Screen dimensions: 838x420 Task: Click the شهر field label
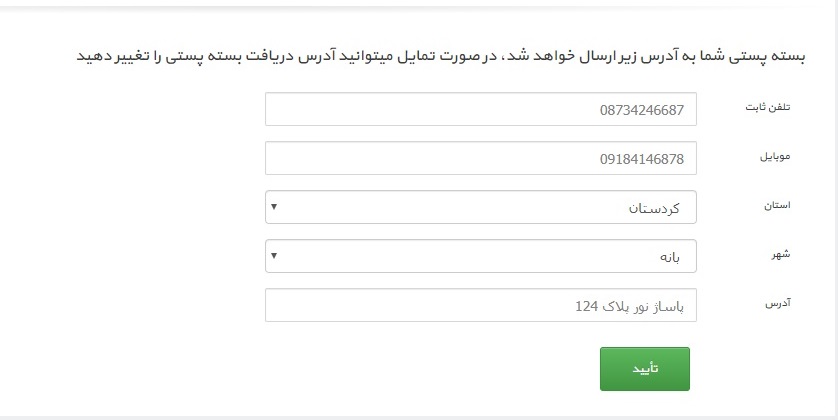[780, 254]
